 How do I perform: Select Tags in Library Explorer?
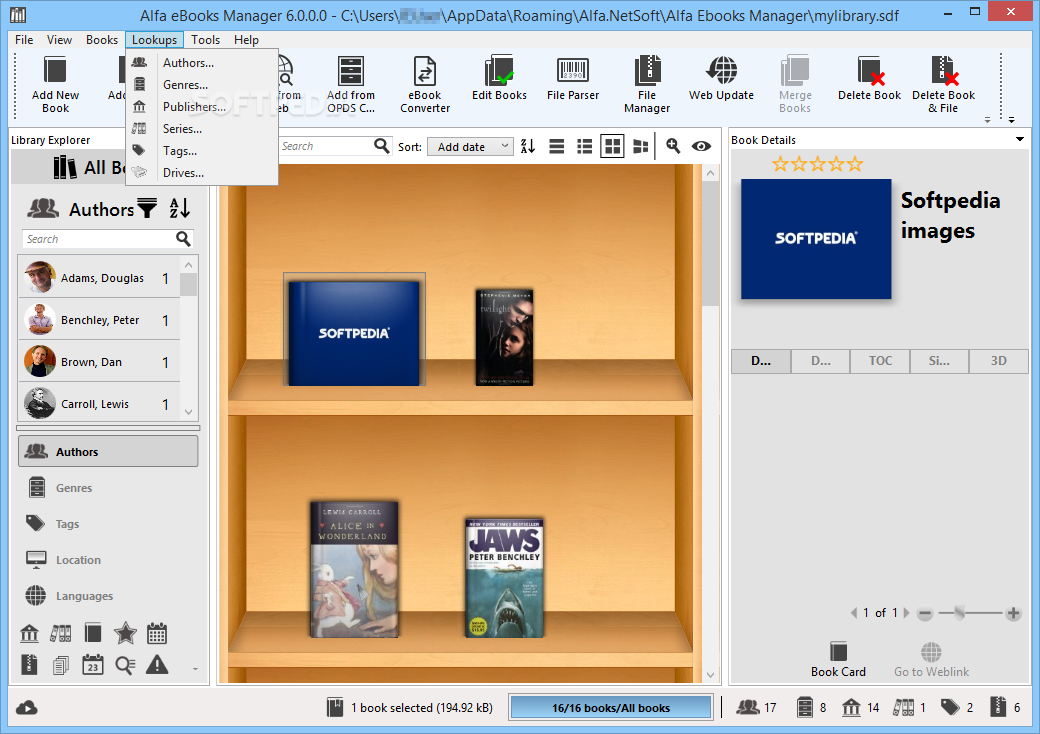108,524
